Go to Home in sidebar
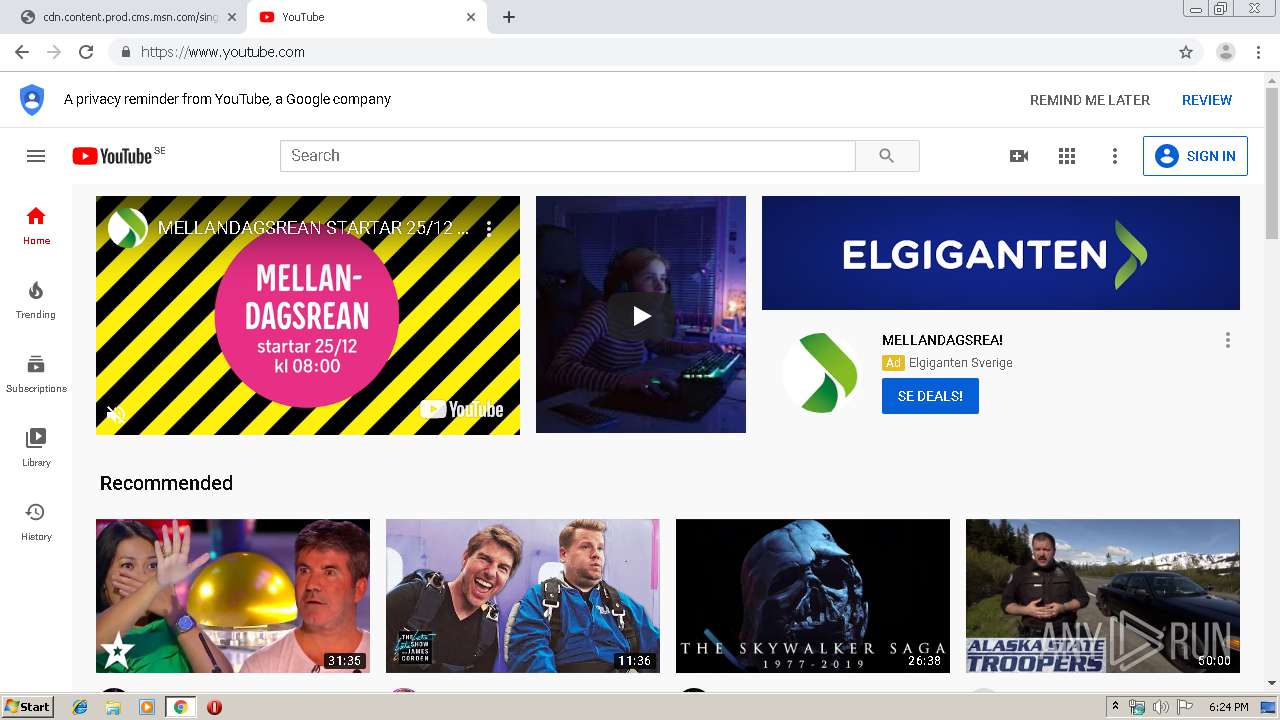Viewport: 1280px width, 720px height. click(x=36, y=226)
